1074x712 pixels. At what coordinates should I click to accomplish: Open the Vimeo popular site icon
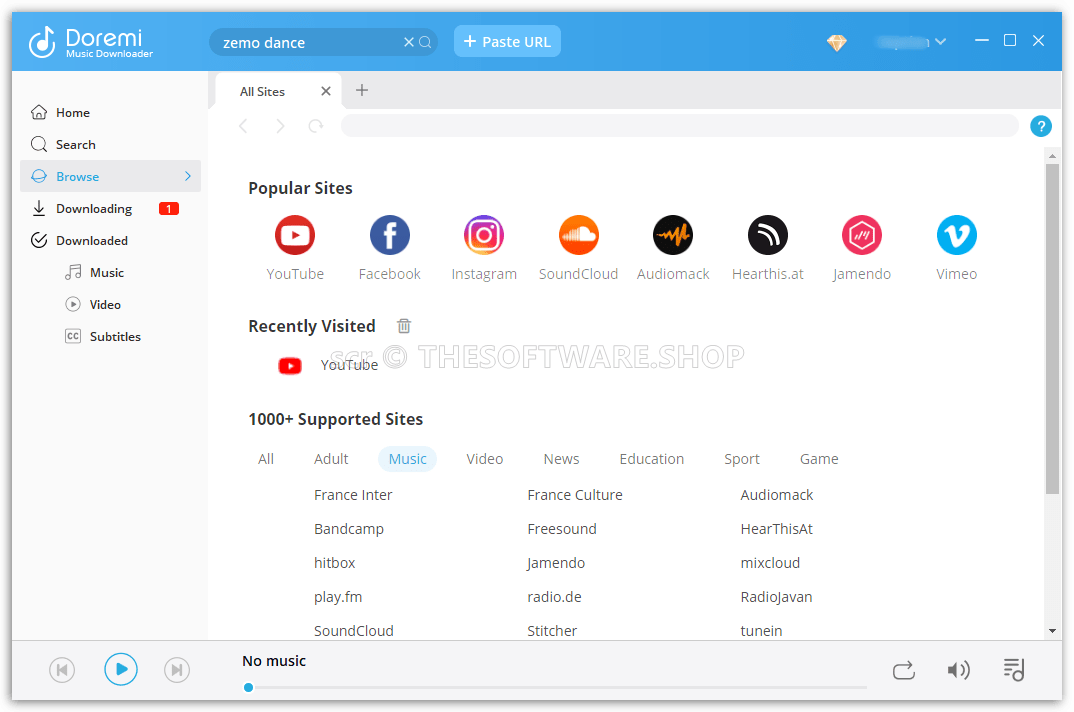point(956,235)
